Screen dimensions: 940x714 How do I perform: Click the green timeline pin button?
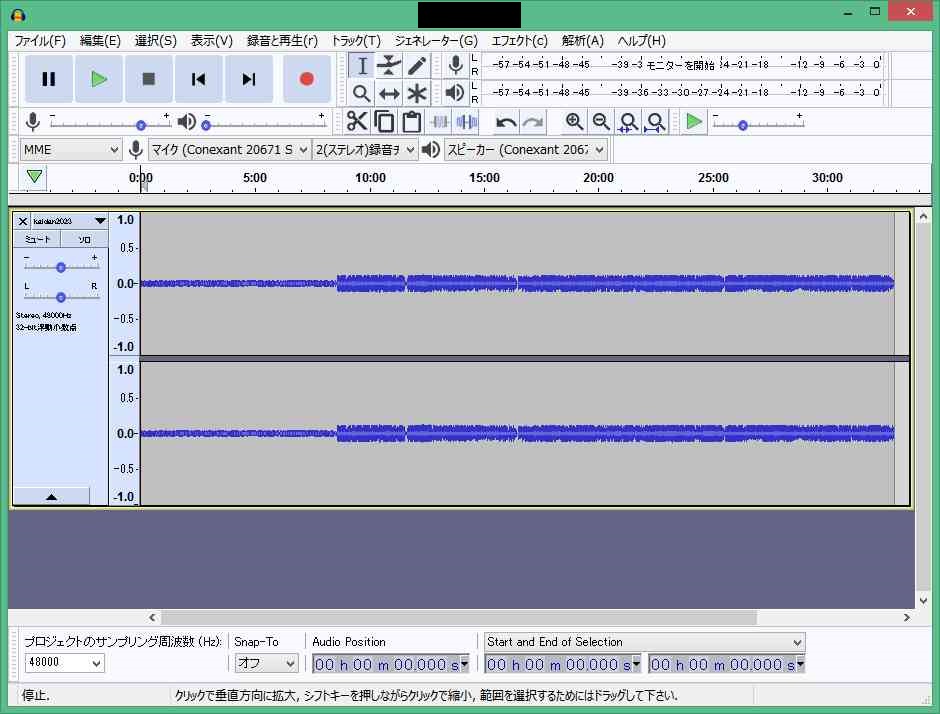35,177
